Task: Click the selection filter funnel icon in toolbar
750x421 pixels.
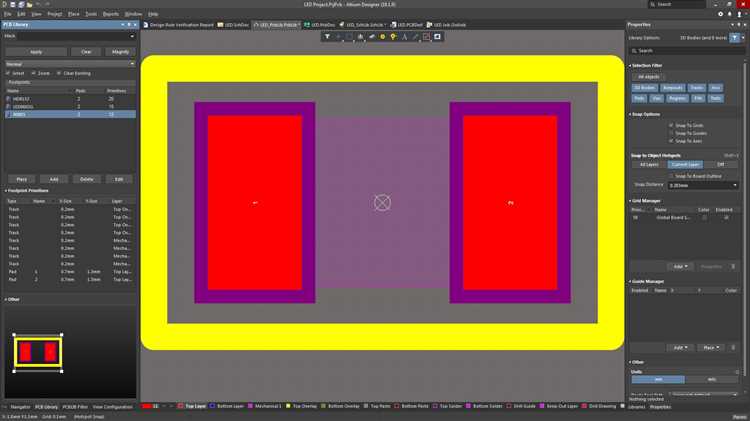Action: click(x=327, y=37)
